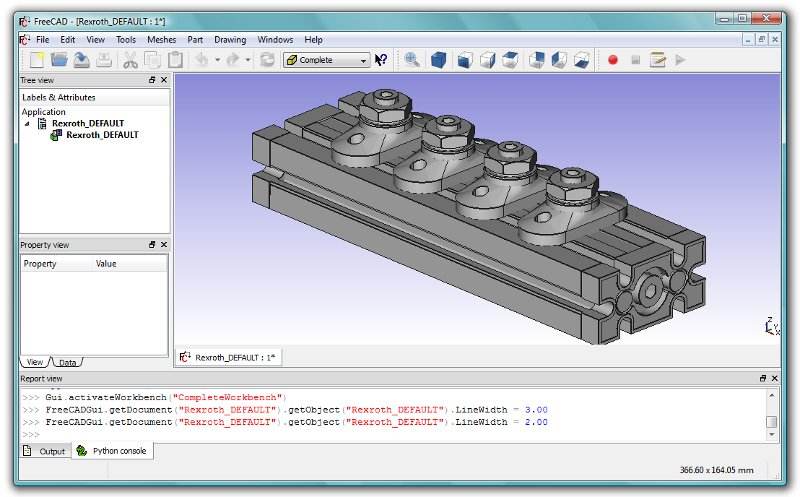The height and width of the screenshot is (497, 800).
Task: Open the Meshes menu
Action: click(x=161, y=39)
